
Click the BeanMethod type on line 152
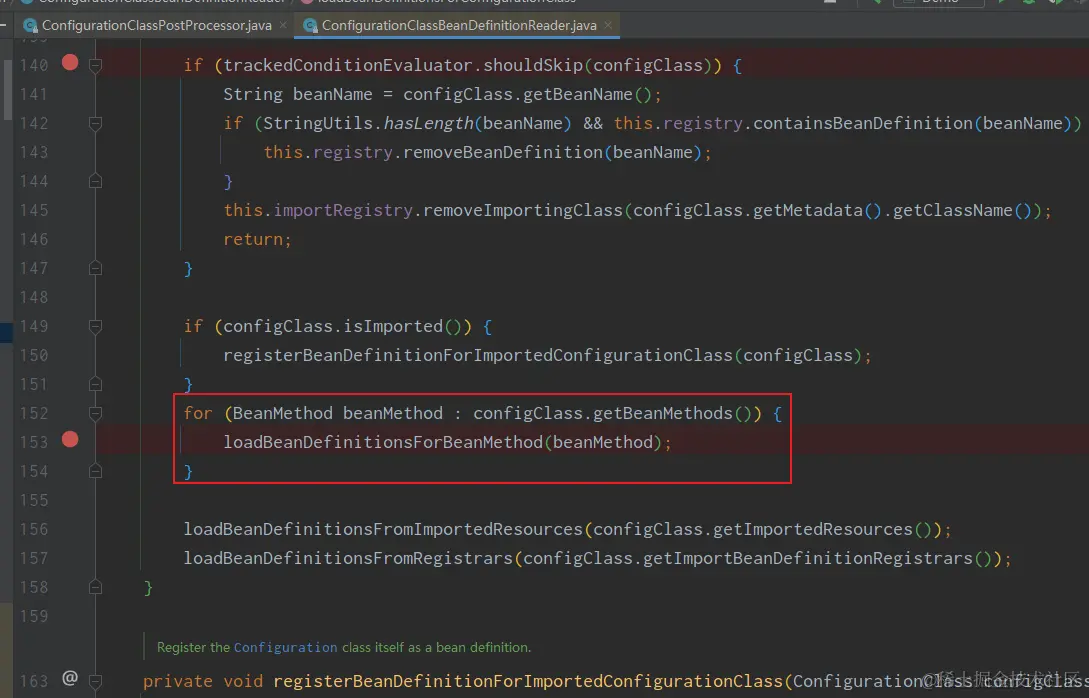(x=283, y=413)
